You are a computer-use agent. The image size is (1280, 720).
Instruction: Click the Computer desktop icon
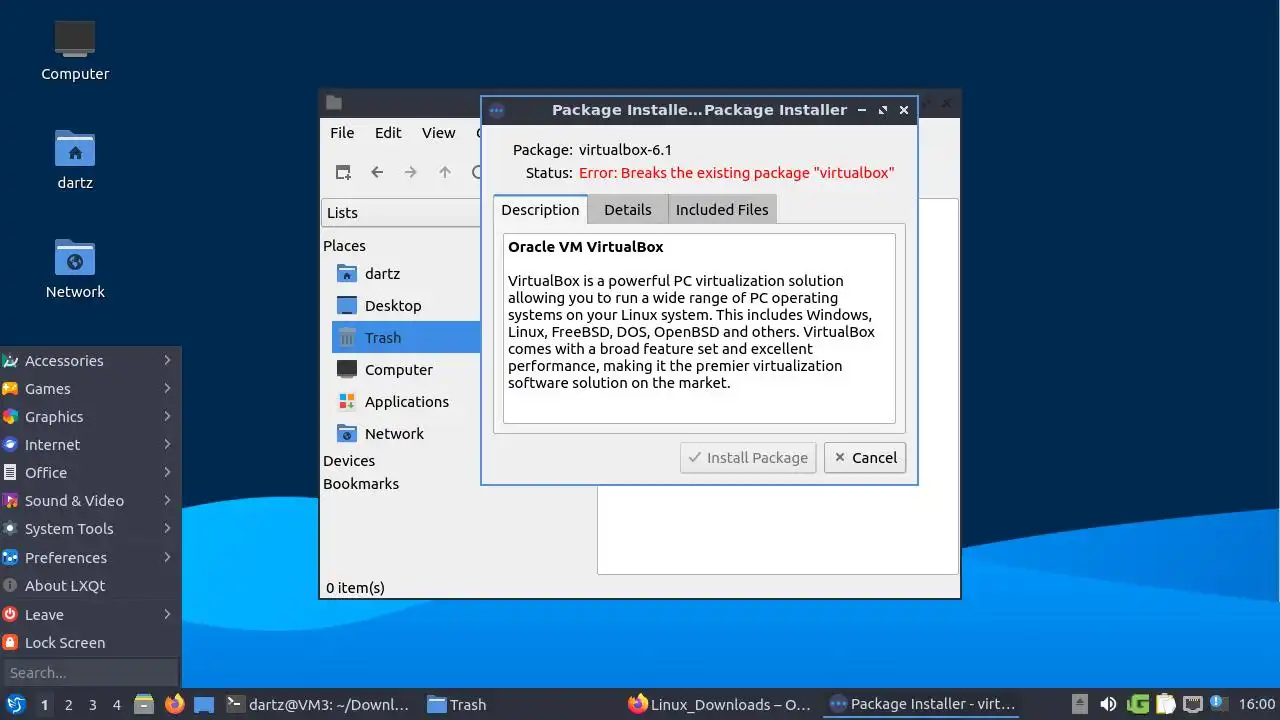pos(75,50)
